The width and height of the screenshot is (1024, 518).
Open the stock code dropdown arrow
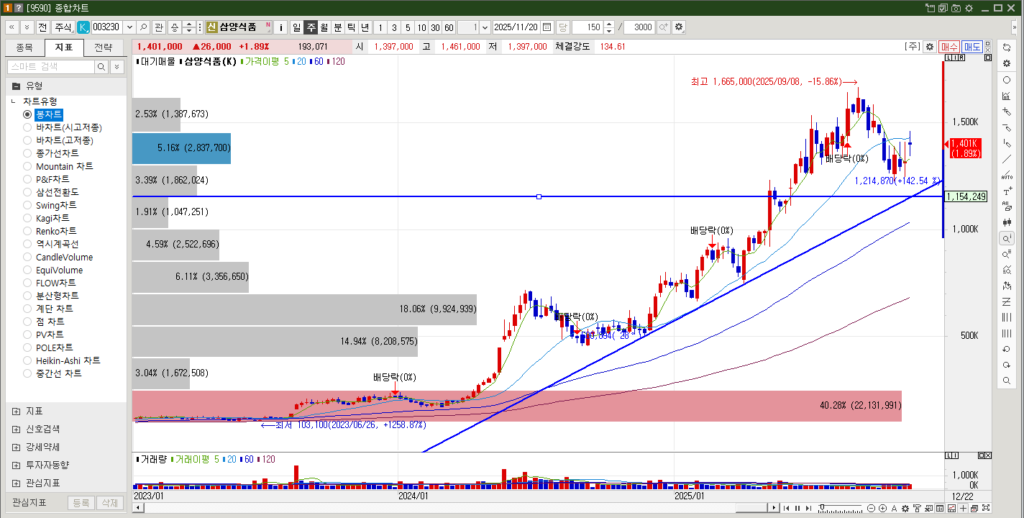129,27
